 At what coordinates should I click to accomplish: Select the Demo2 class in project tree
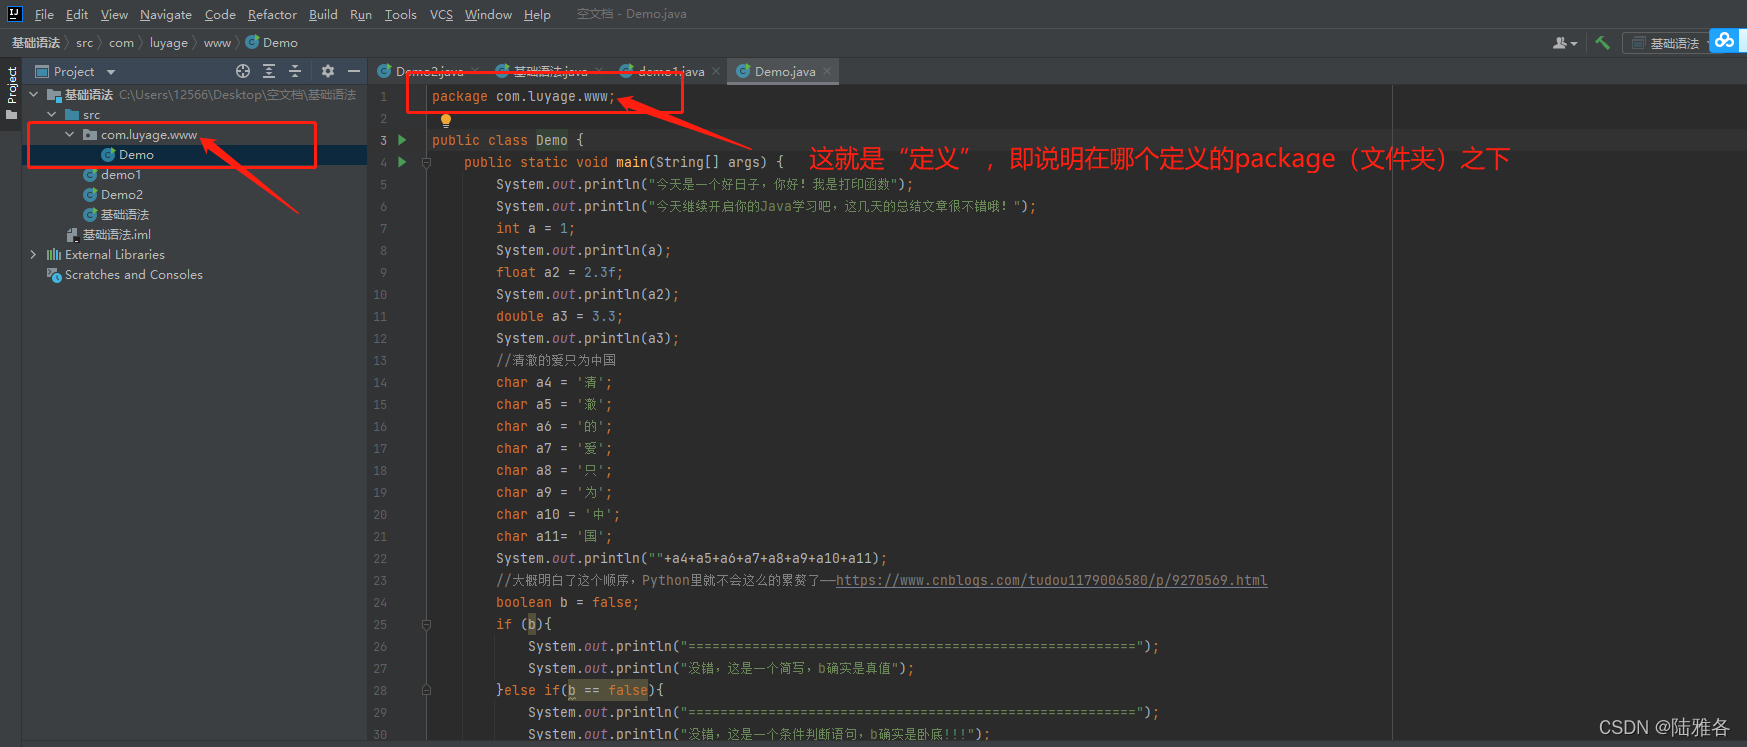click(x=113, y=195)
